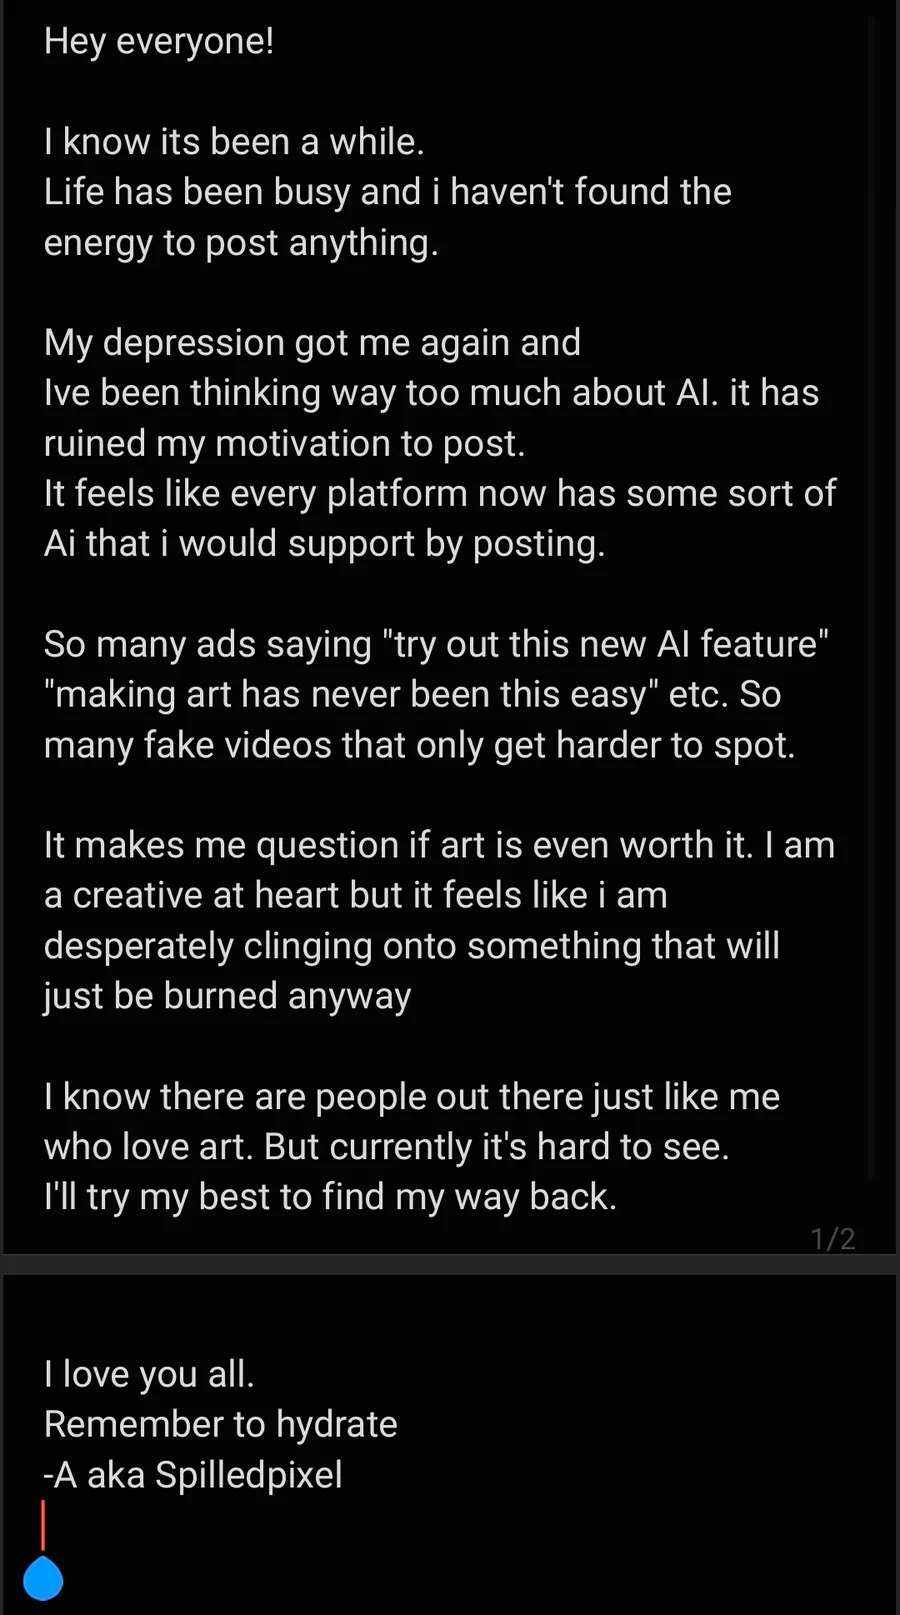Viewport: 900px width, 1615px height.
Task: Click the line "I know its been a while."
Action: pyautogui.click(x=234, y=142)
